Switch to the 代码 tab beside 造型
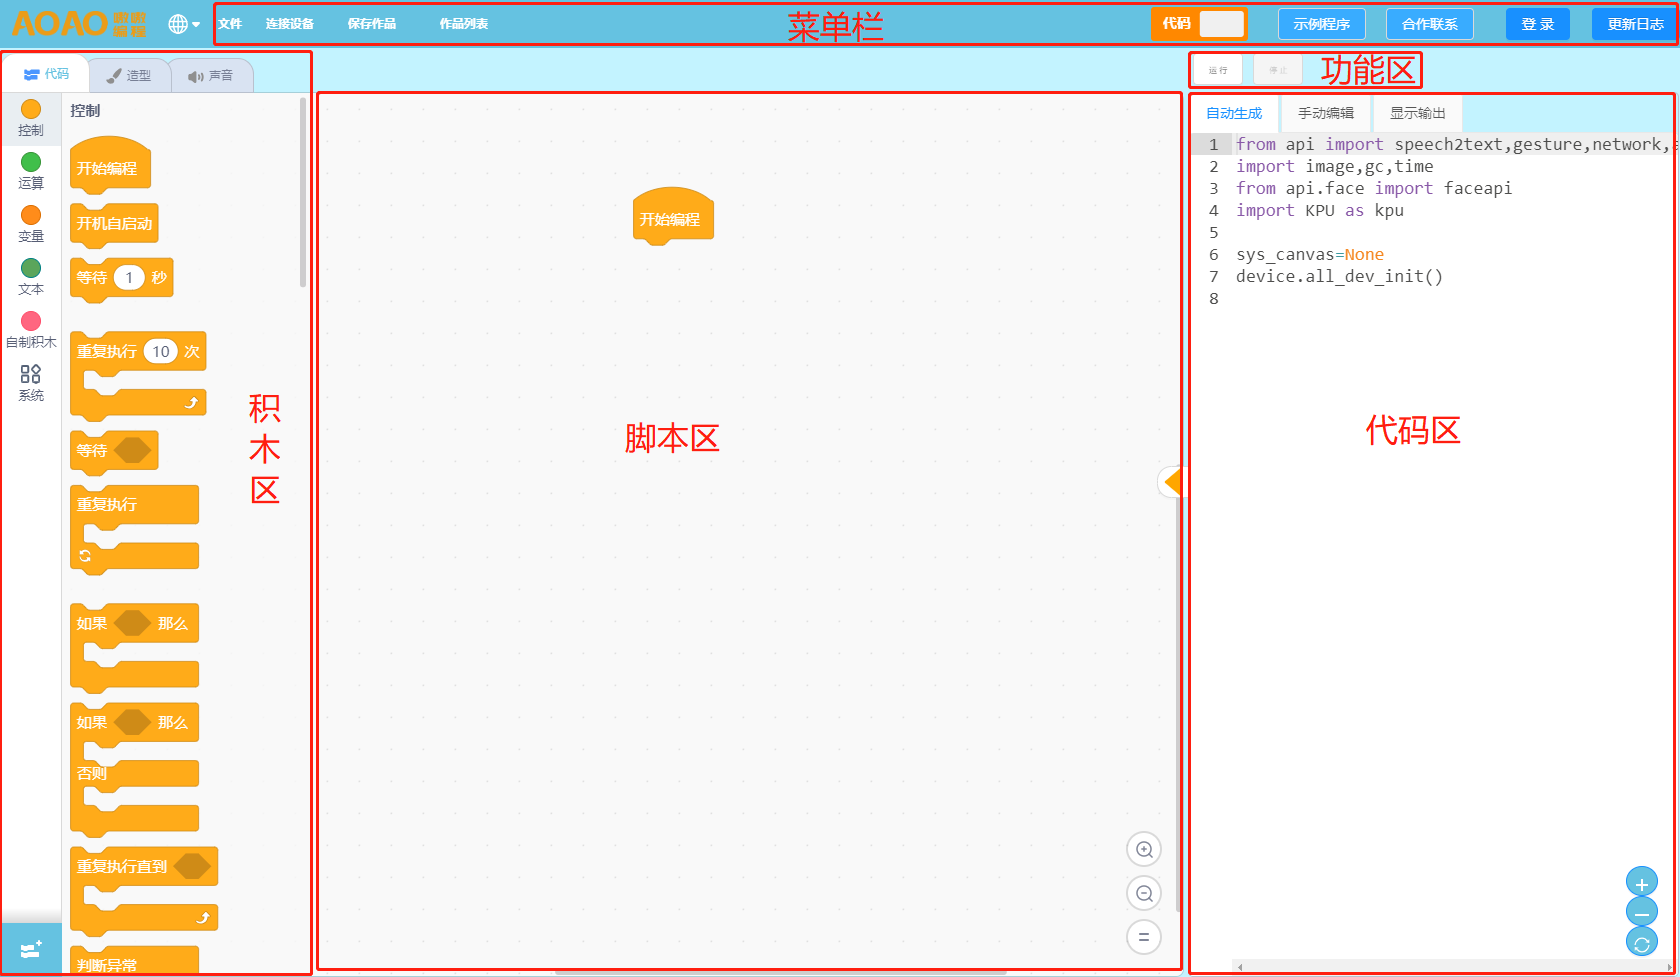The width and height of the screenshot is (1680, 977). pyautogui.click(x=46, y=74)
